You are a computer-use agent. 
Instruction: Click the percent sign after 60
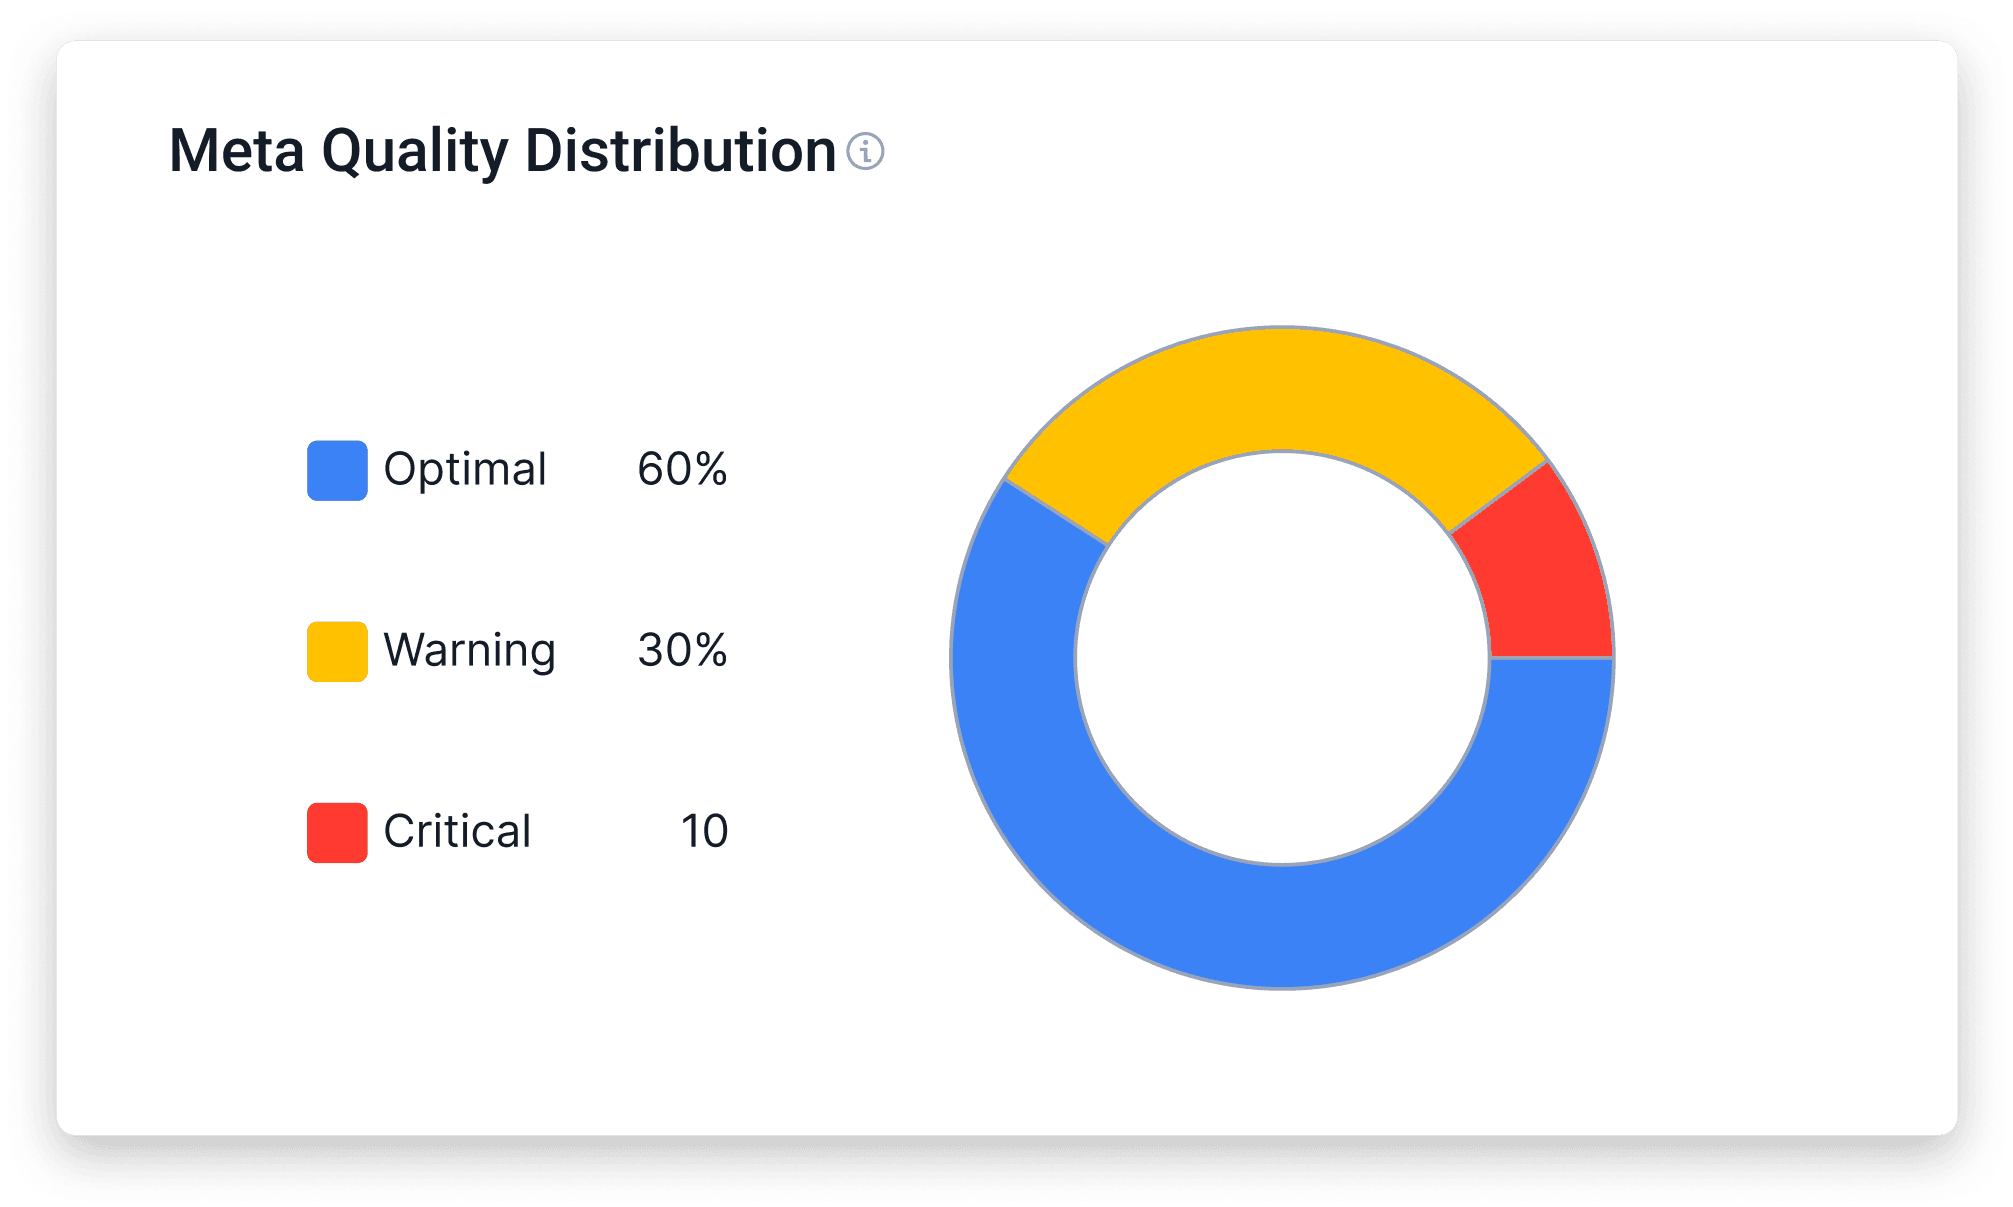[x=711, y=470]
